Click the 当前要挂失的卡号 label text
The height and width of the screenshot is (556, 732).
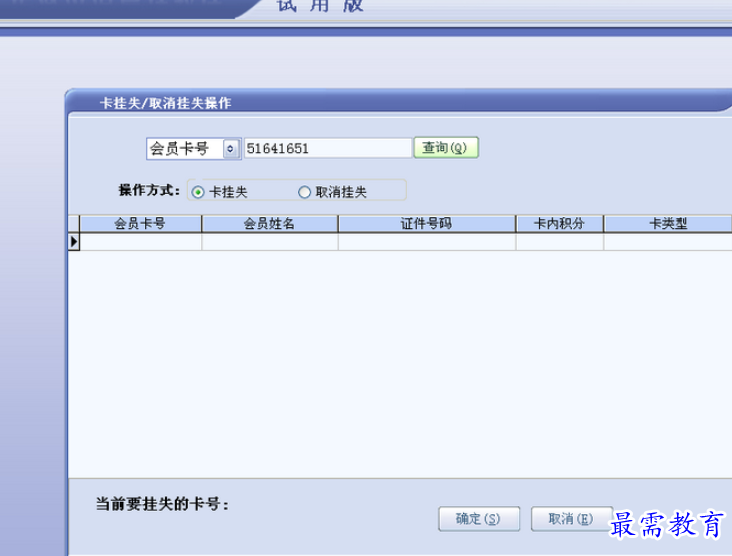(162, 504)
